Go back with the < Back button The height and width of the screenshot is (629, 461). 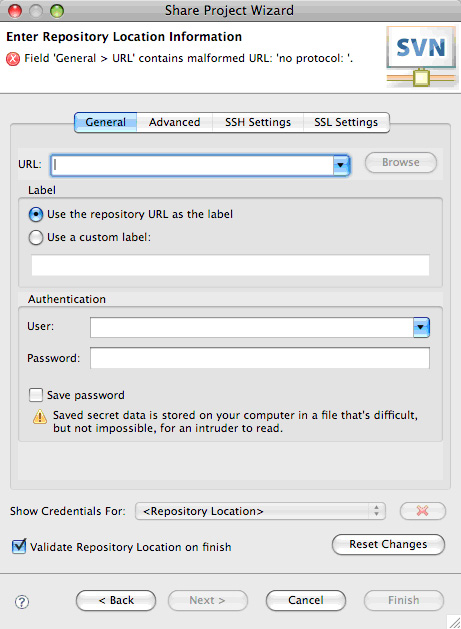116,601
